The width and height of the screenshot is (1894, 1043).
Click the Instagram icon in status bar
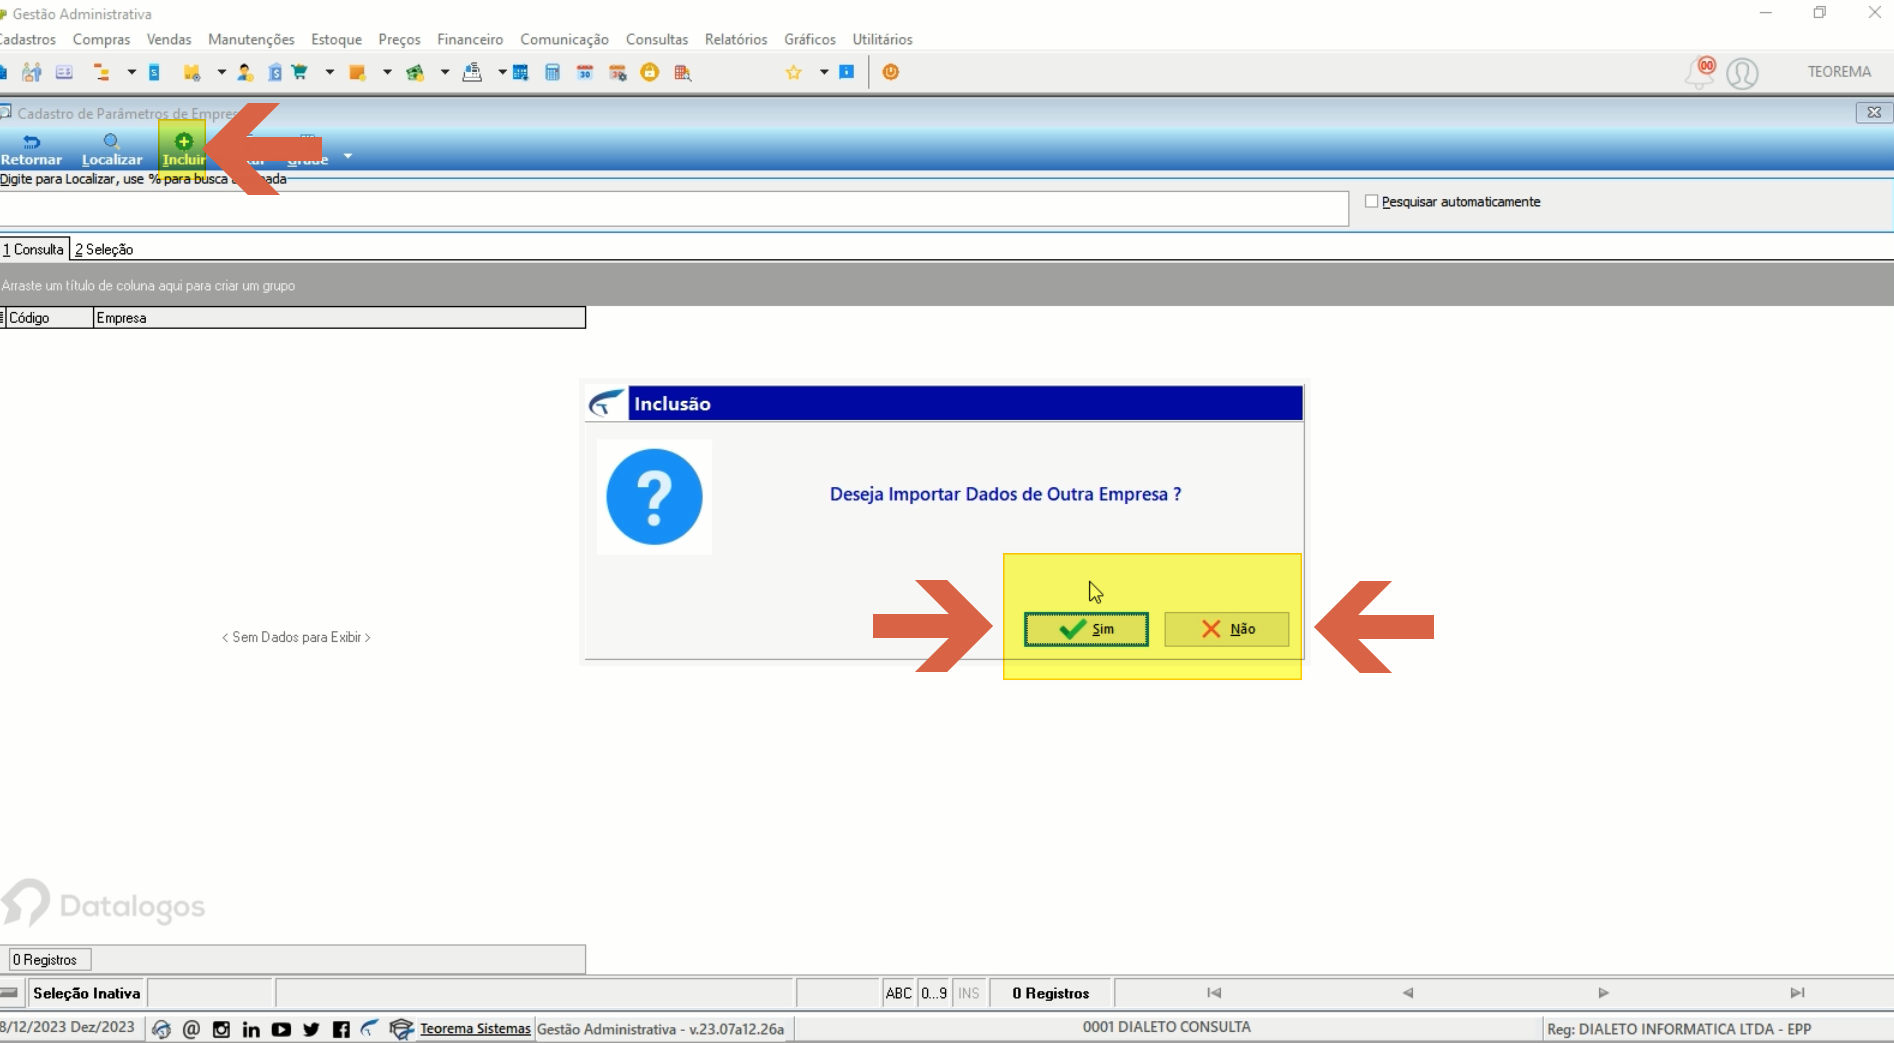(x=221, y=1029)
